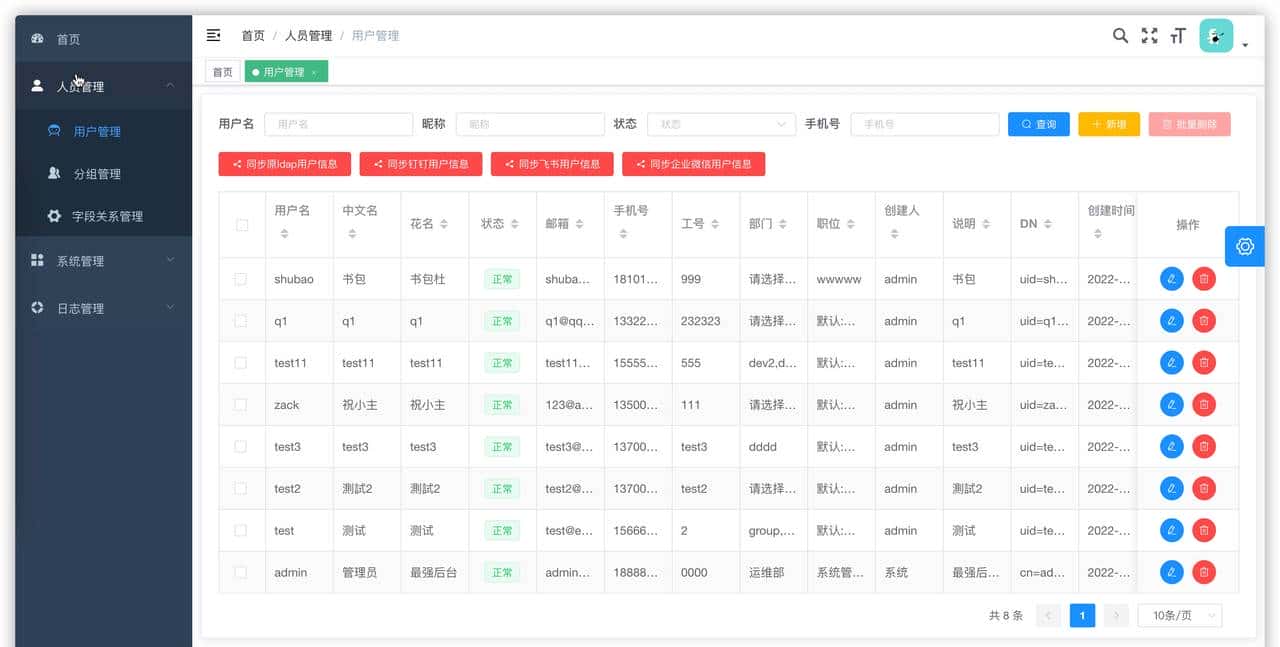Toggle fullscreen with the expand icon
This screenshot has width=1280, height=647.
pyautogui.click(x=1149, y=35)
